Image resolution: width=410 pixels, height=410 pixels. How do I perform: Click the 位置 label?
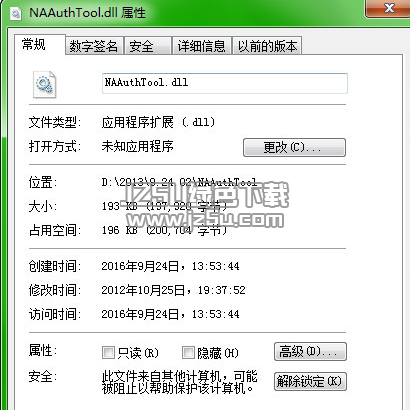[43, 182]
